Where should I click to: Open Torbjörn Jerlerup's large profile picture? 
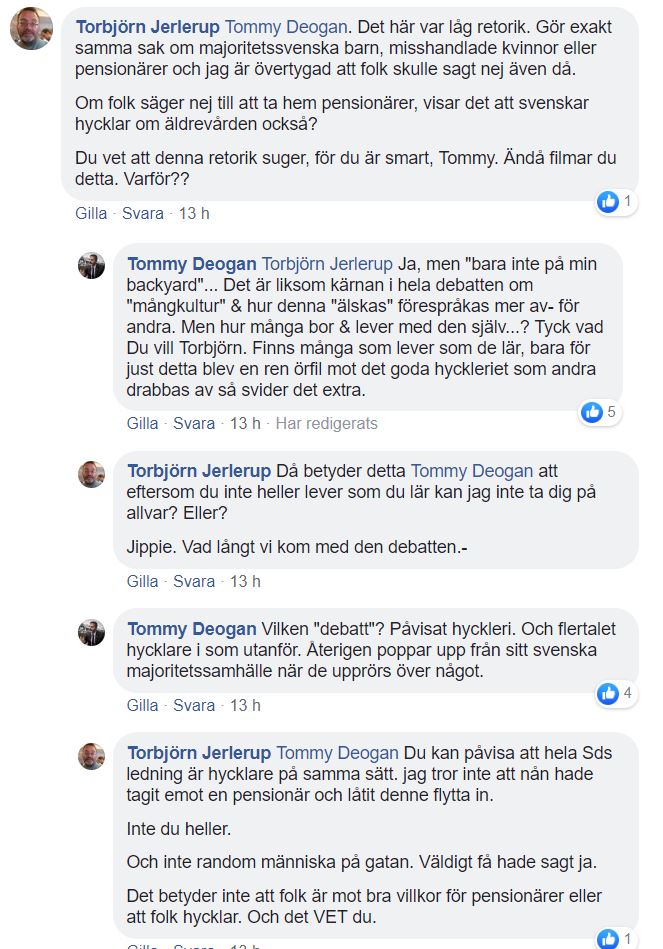[31, 28]
